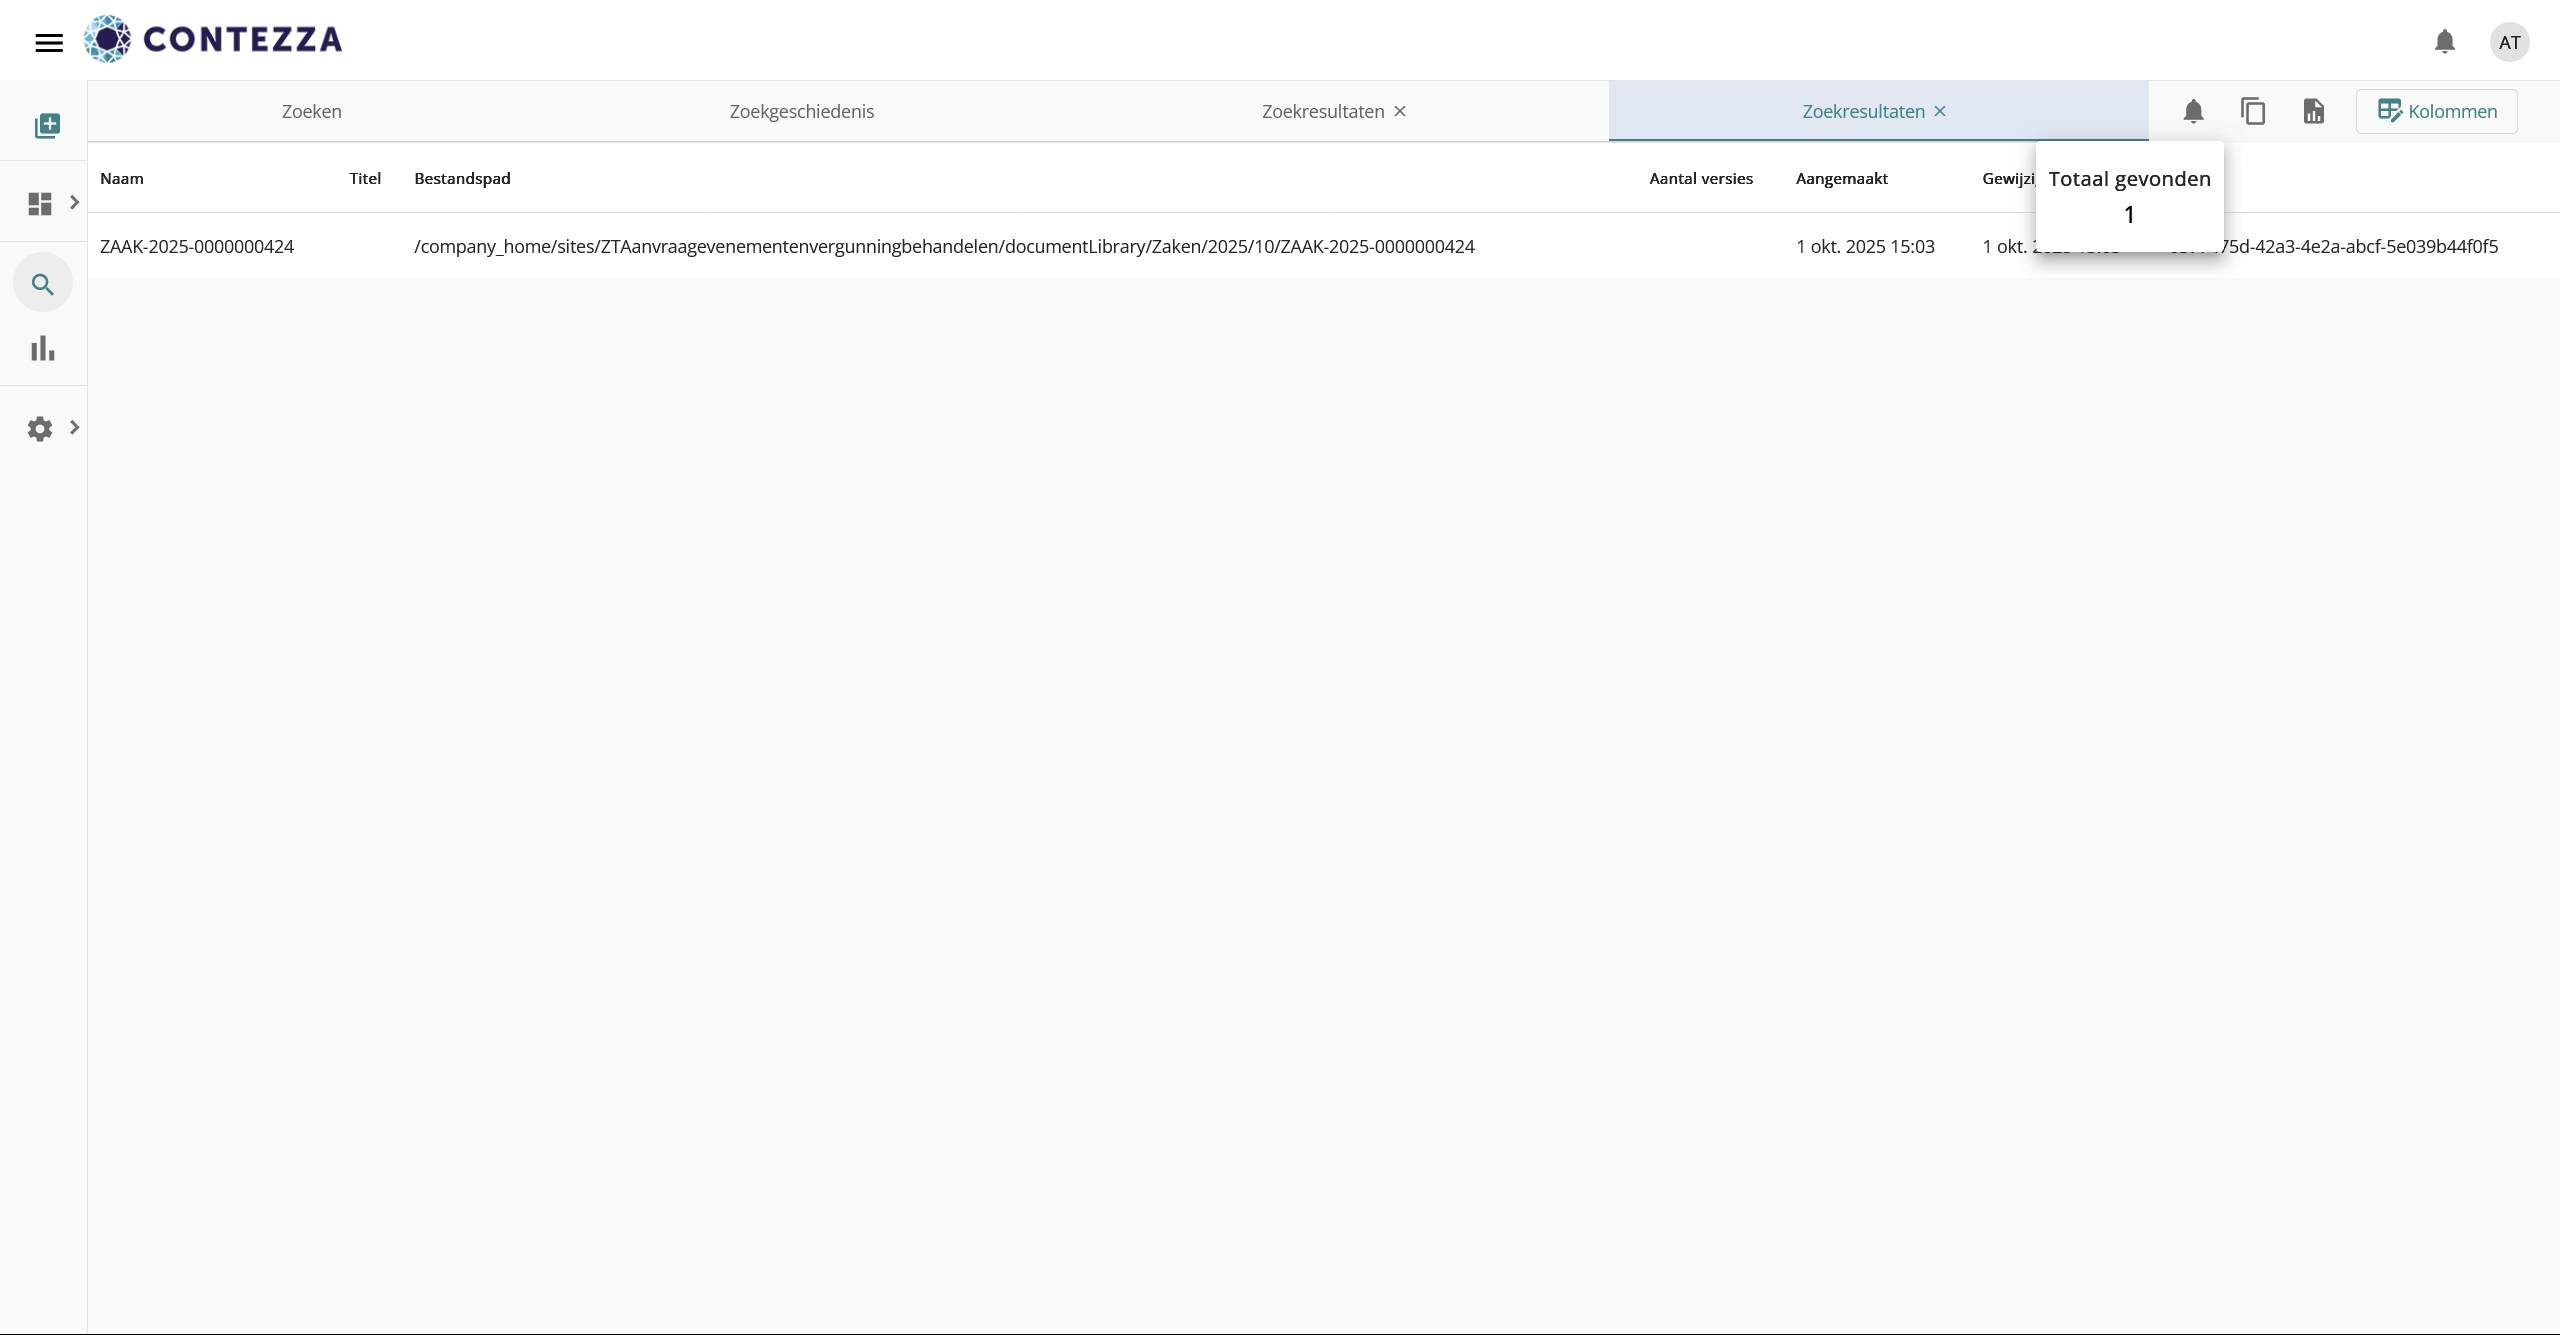Open the dashboard sidebar icon
Image resolution: width=2560 pixels, height=1335 pixels.
pos(40,204)
